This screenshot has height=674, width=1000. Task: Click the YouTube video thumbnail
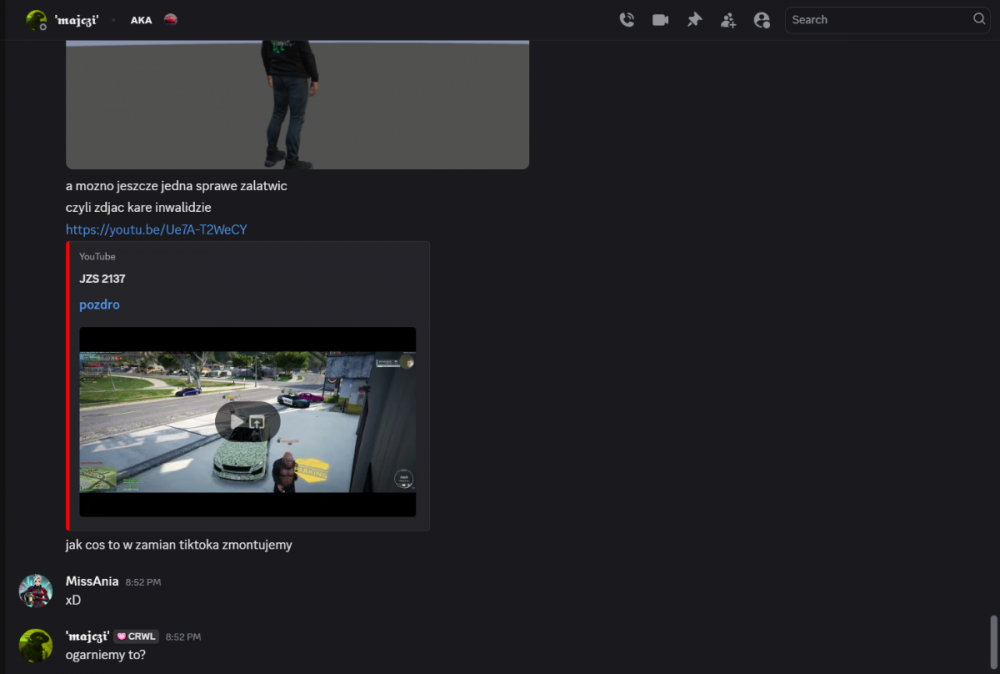(247, 421)
